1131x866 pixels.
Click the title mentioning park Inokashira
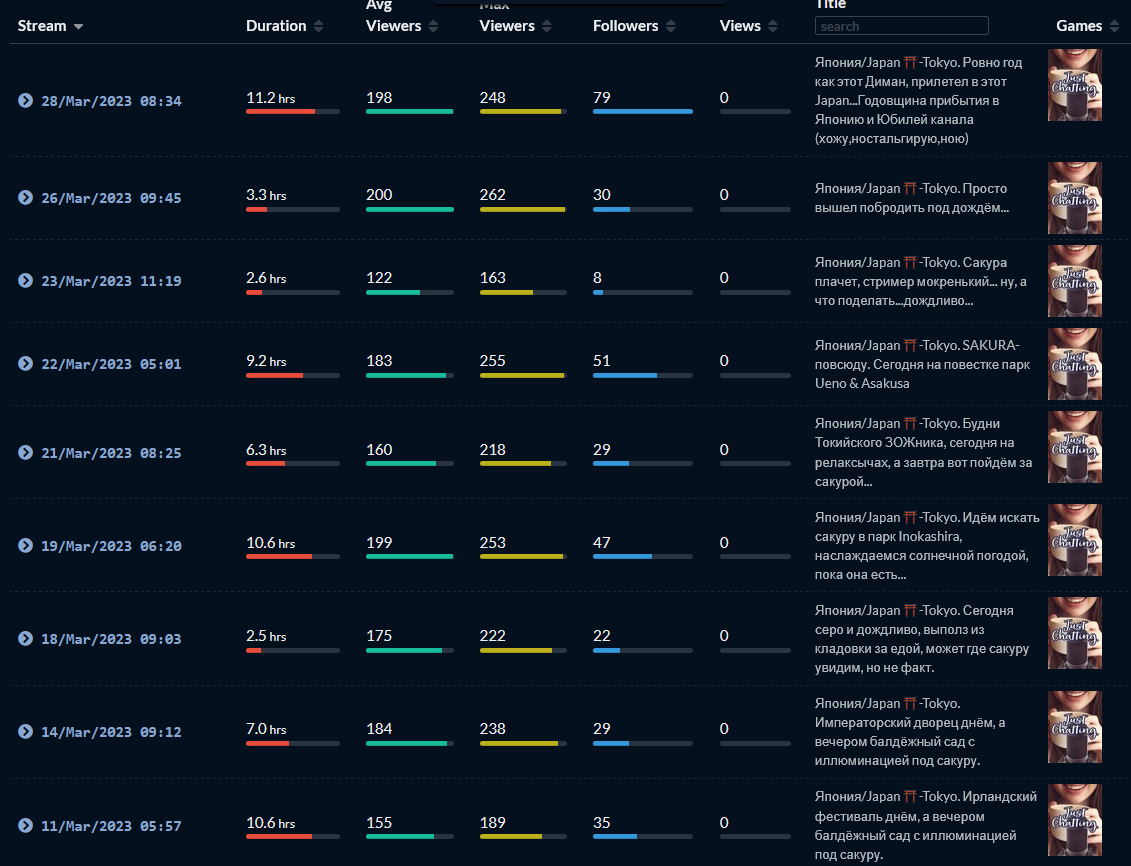[x=927, y=546]
